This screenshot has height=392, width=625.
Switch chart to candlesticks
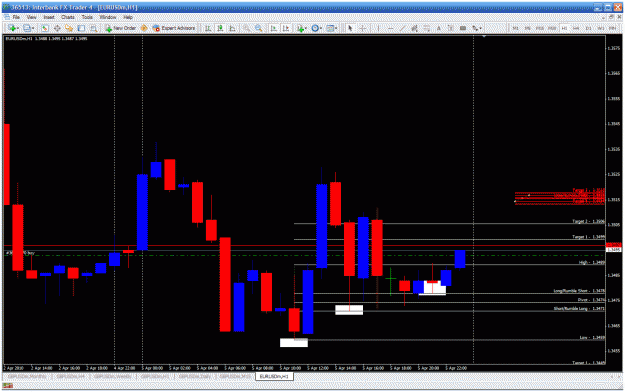pos(220,28)
